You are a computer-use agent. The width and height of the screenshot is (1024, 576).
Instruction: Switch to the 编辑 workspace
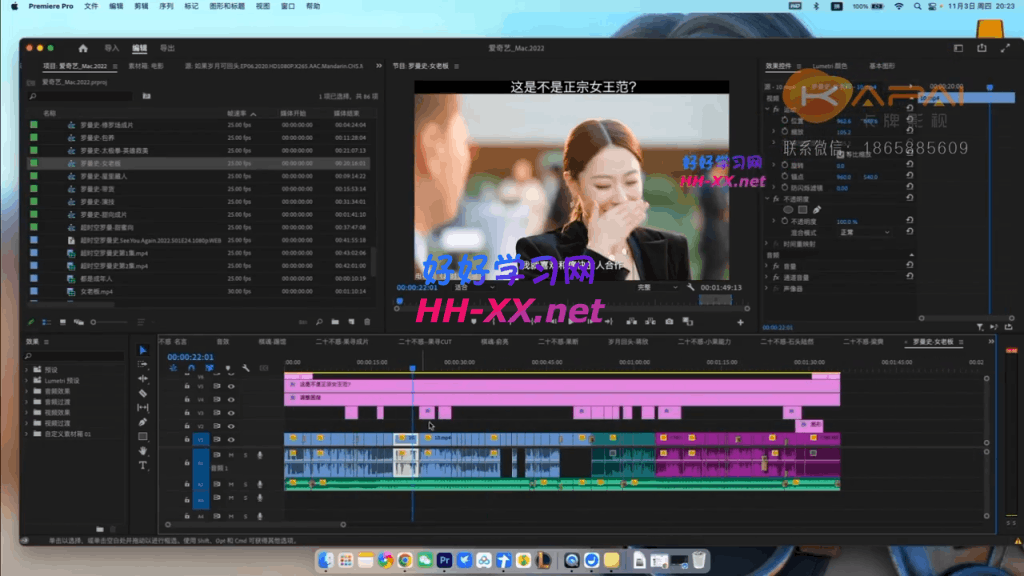tap(140, 48)
